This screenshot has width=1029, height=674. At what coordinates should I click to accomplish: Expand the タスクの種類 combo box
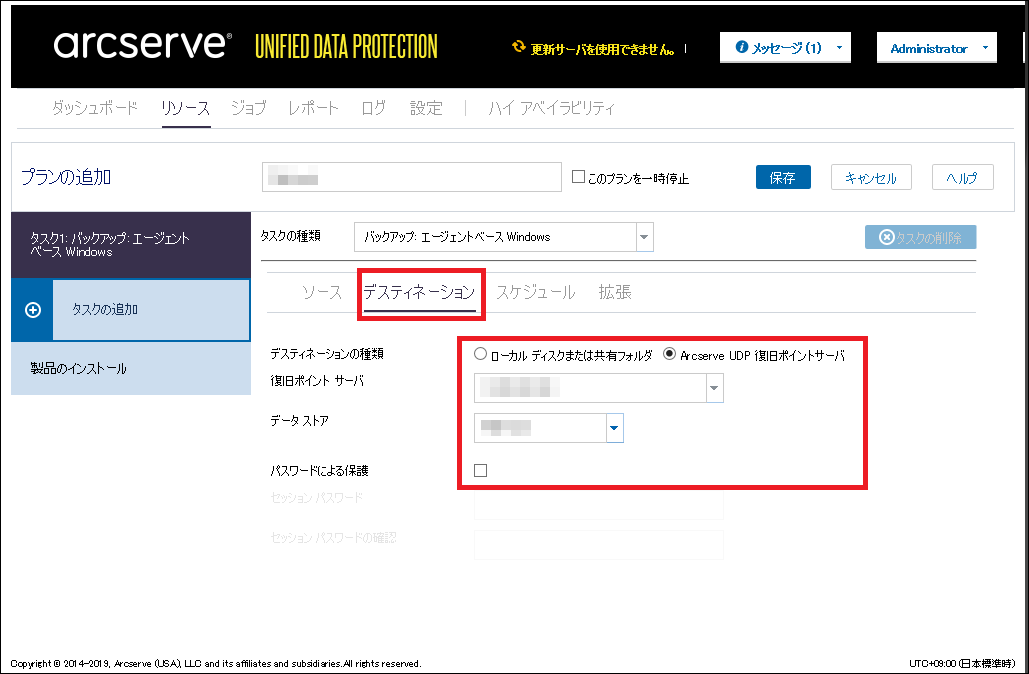644,237
